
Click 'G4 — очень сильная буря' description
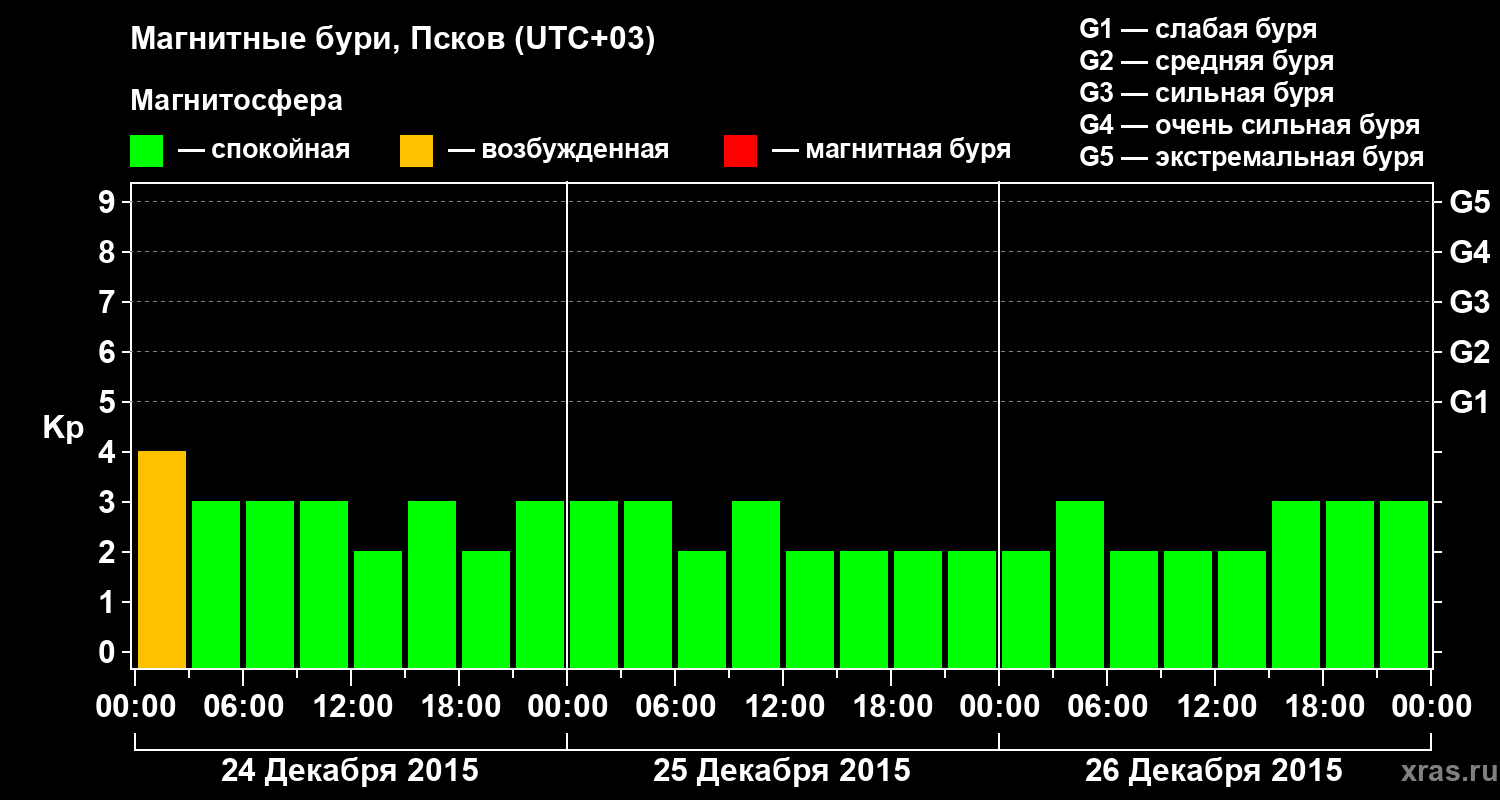pos(1250,125)
